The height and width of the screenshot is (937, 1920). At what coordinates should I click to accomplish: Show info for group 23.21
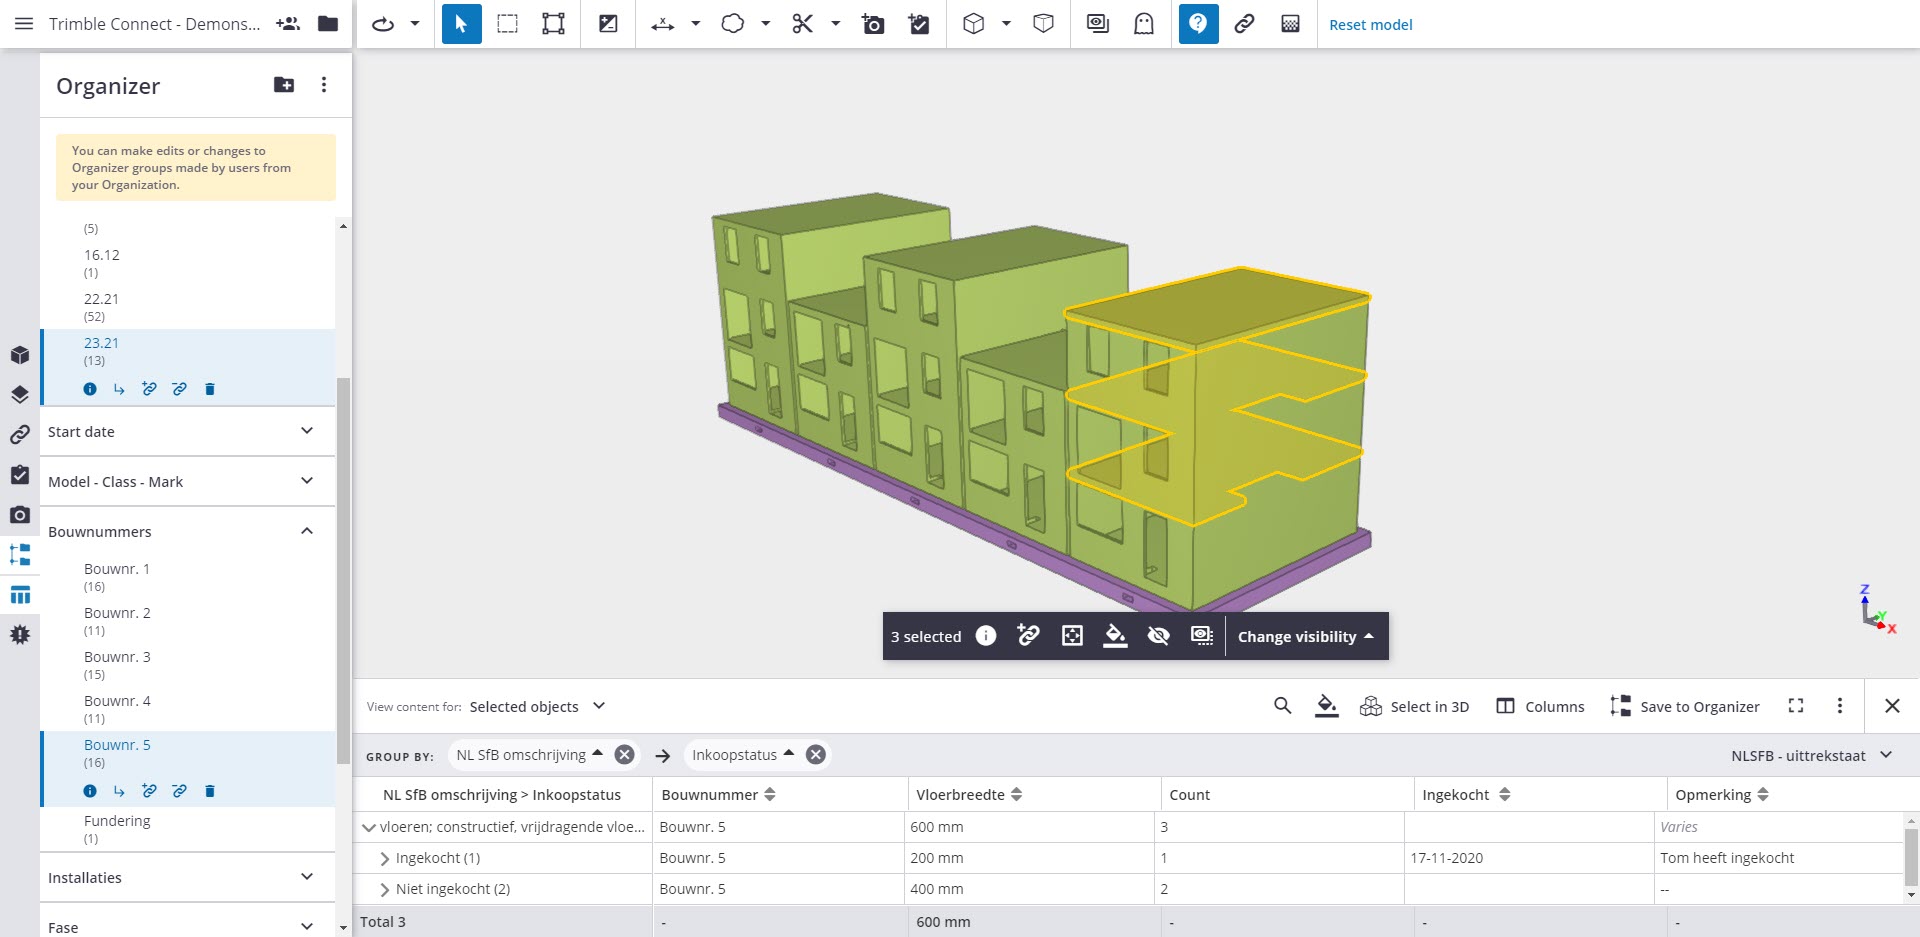coord(90,389)
